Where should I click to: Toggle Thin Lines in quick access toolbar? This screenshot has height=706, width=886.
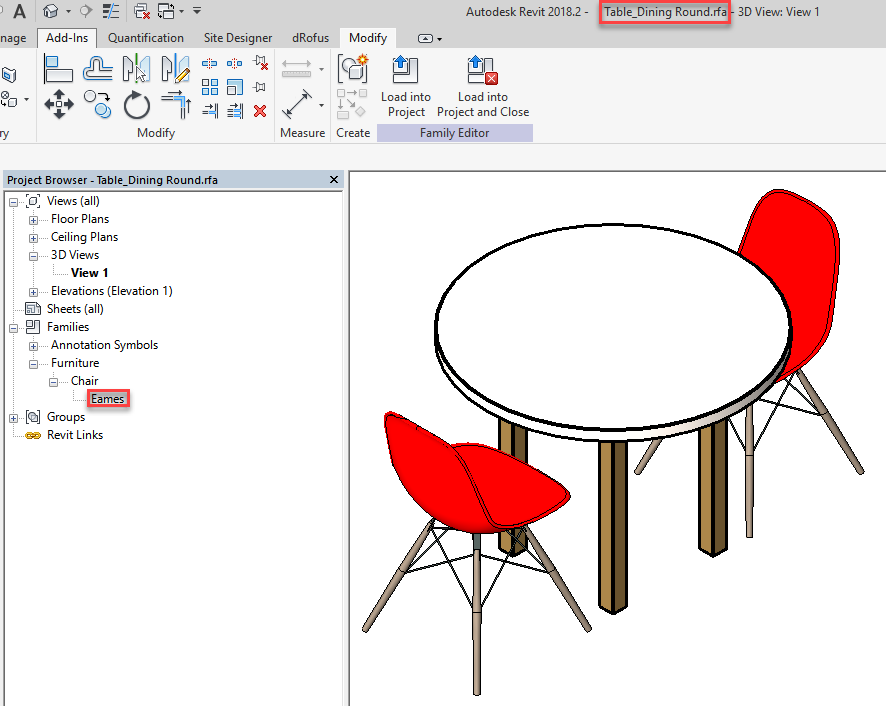(110, 11)
